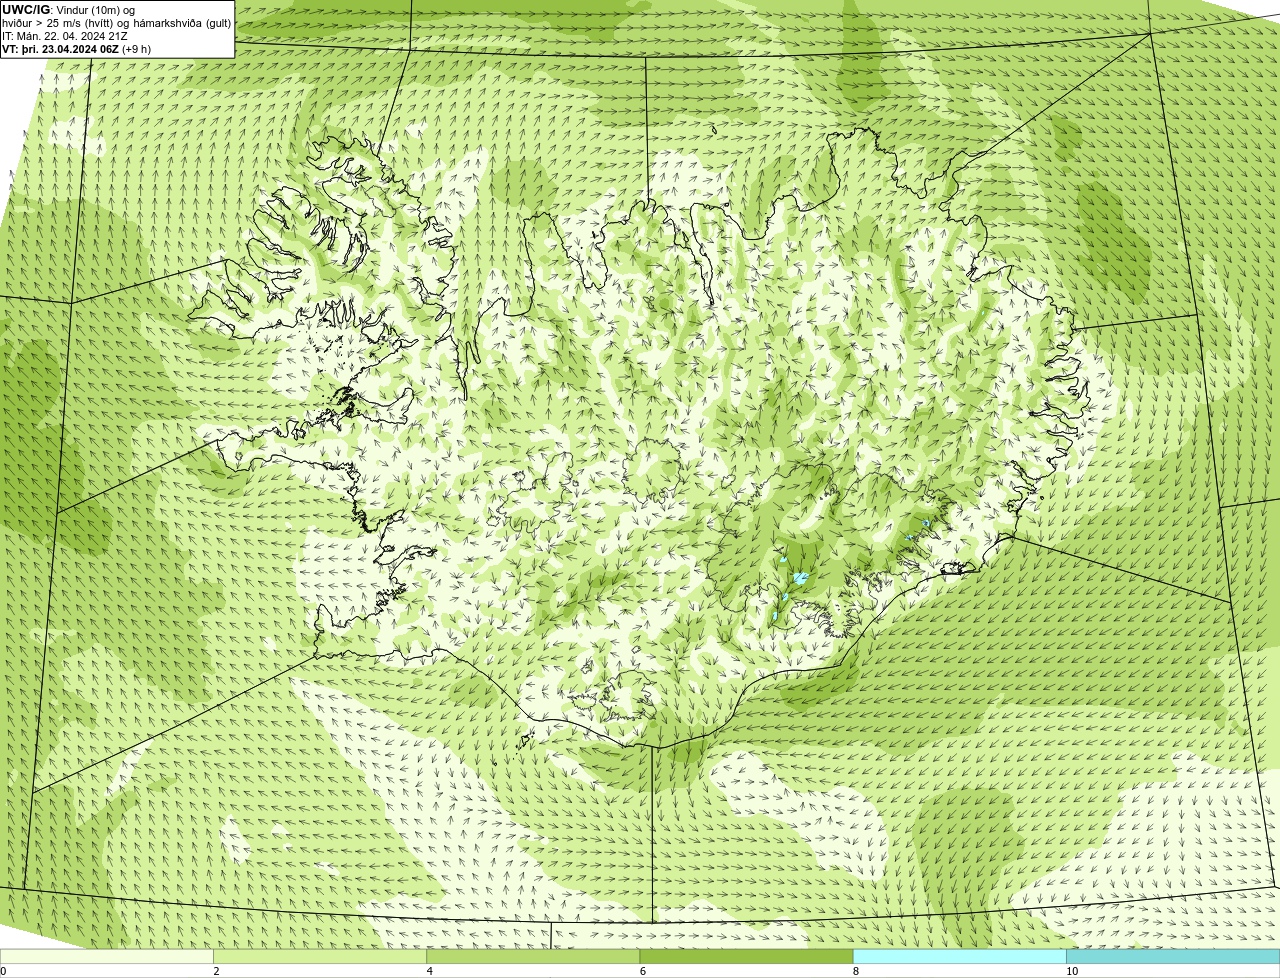Click the 8–10 m/s light cyan legend band
Image resolution: width=1280 pixels, height=978 pixels.
959,956
